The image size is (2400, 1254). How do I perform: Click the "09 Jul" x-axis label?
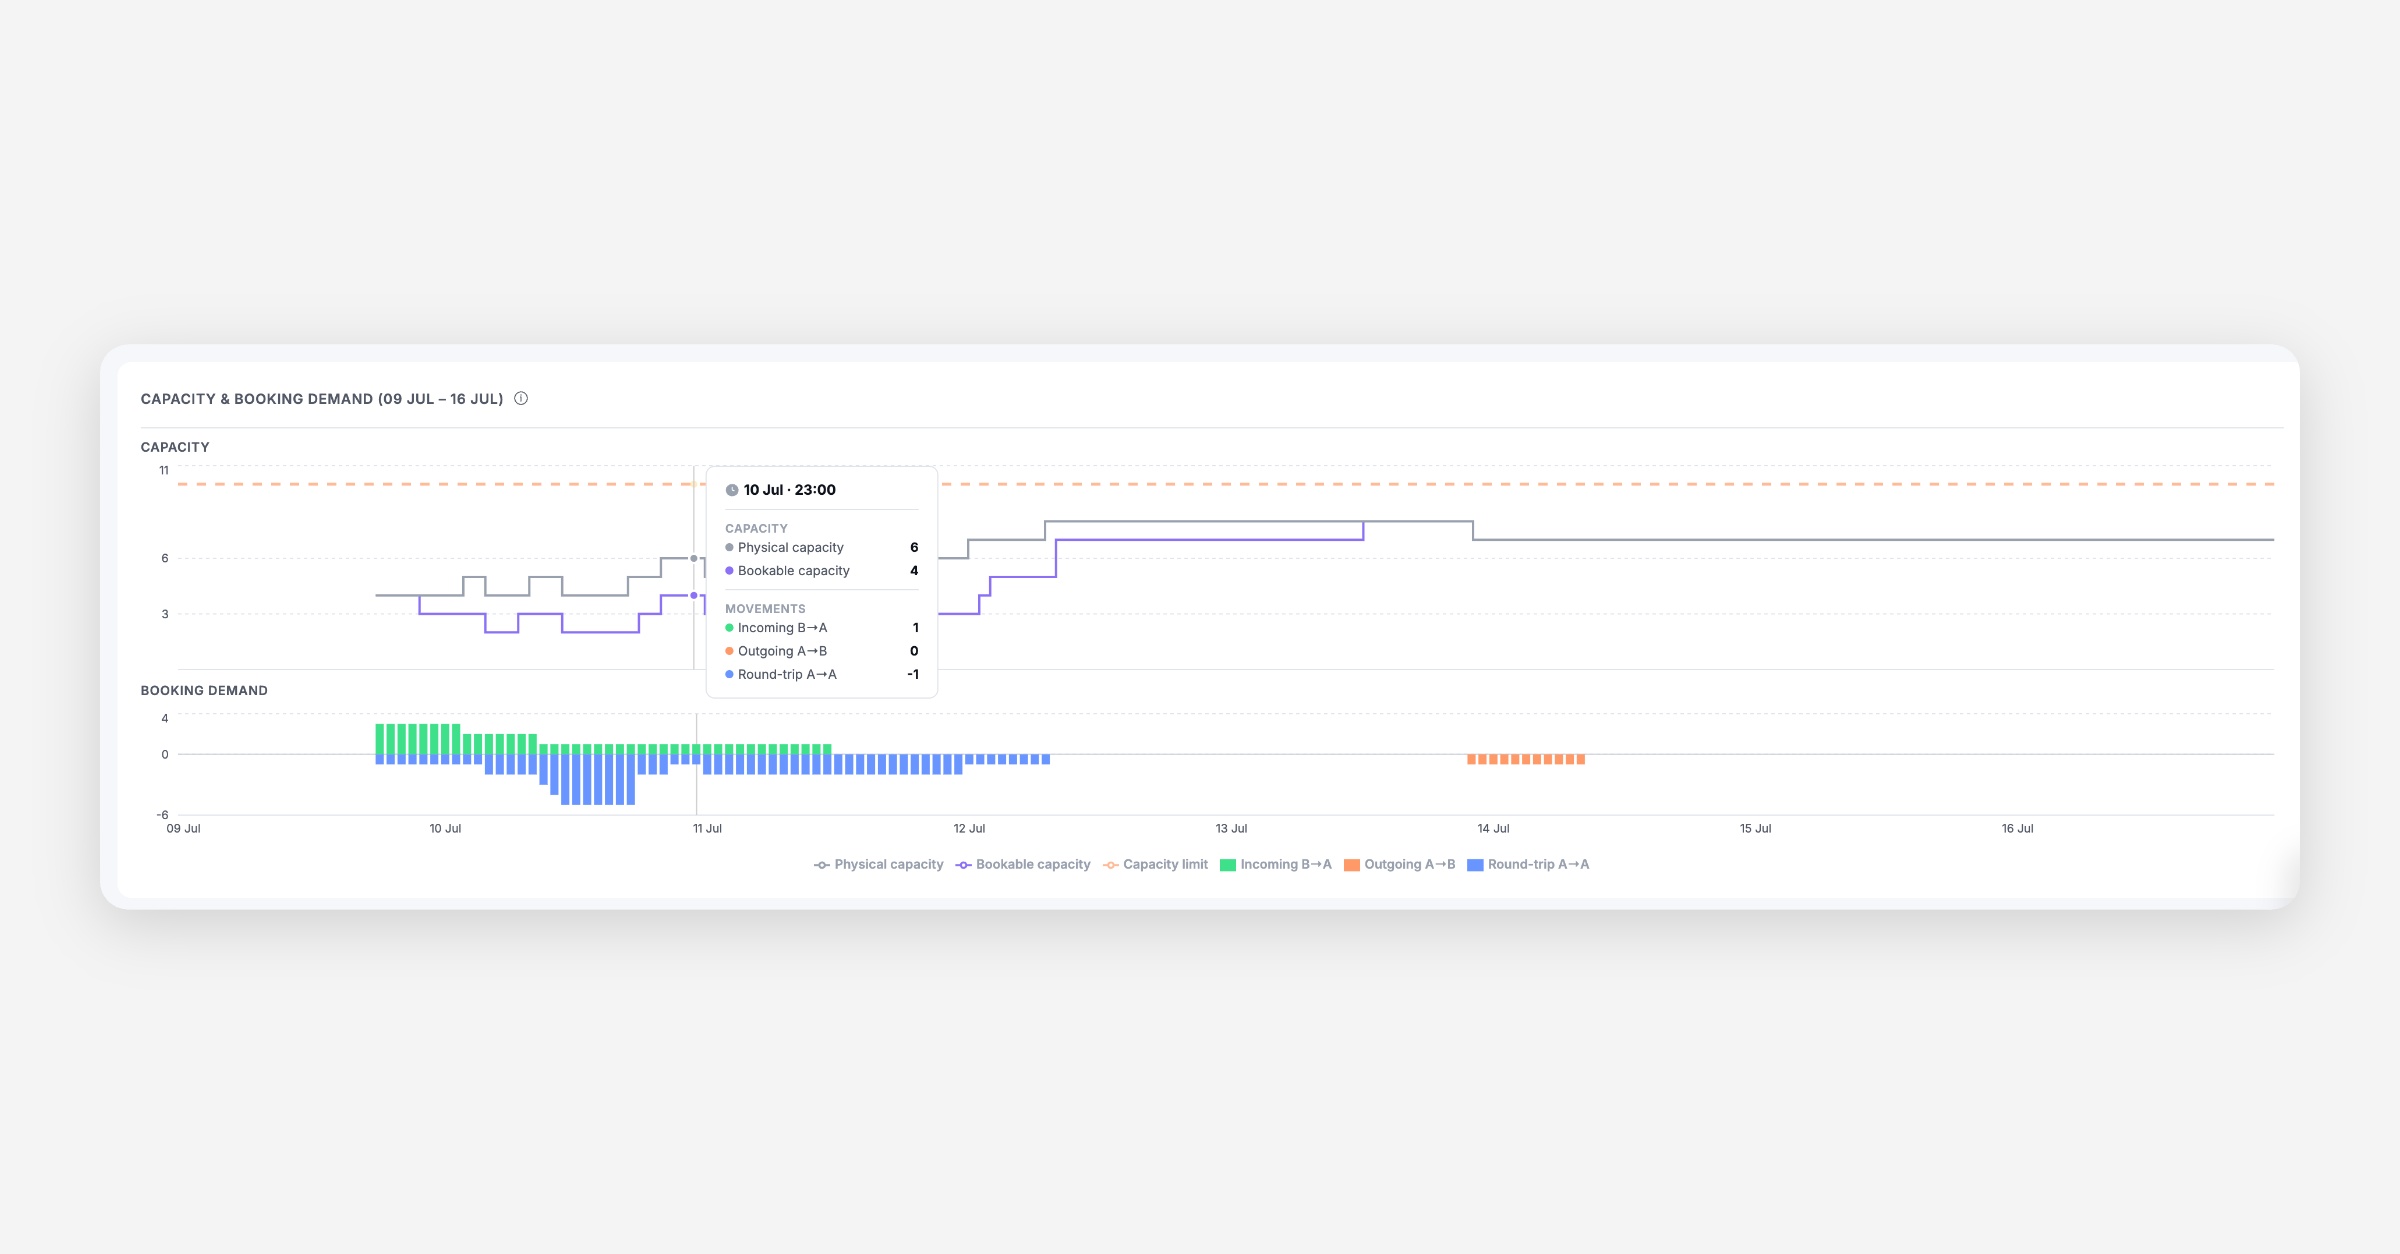pyautogui.click(x=183, y=828)
